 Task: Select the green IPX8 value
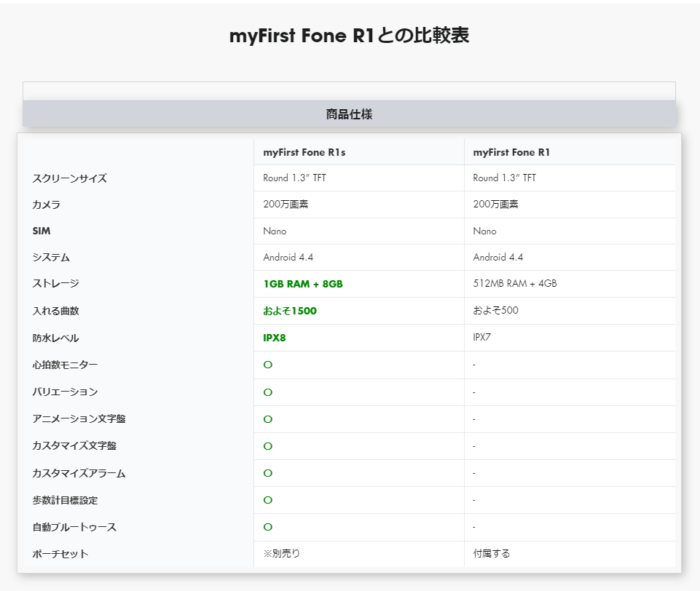coord(274,338)
